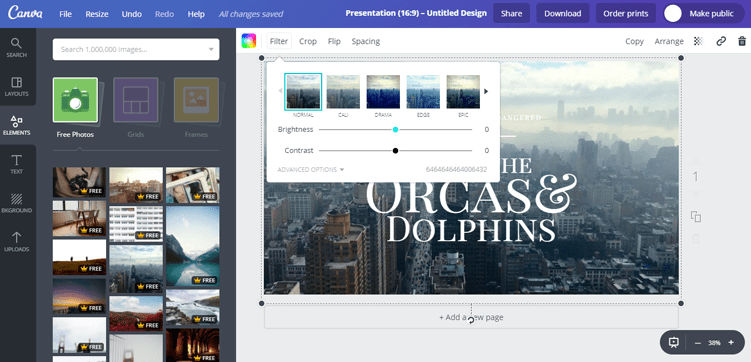Click the trash delete icon in toolbar
This screenshot has height=362, width=751.
click(742, 41)
